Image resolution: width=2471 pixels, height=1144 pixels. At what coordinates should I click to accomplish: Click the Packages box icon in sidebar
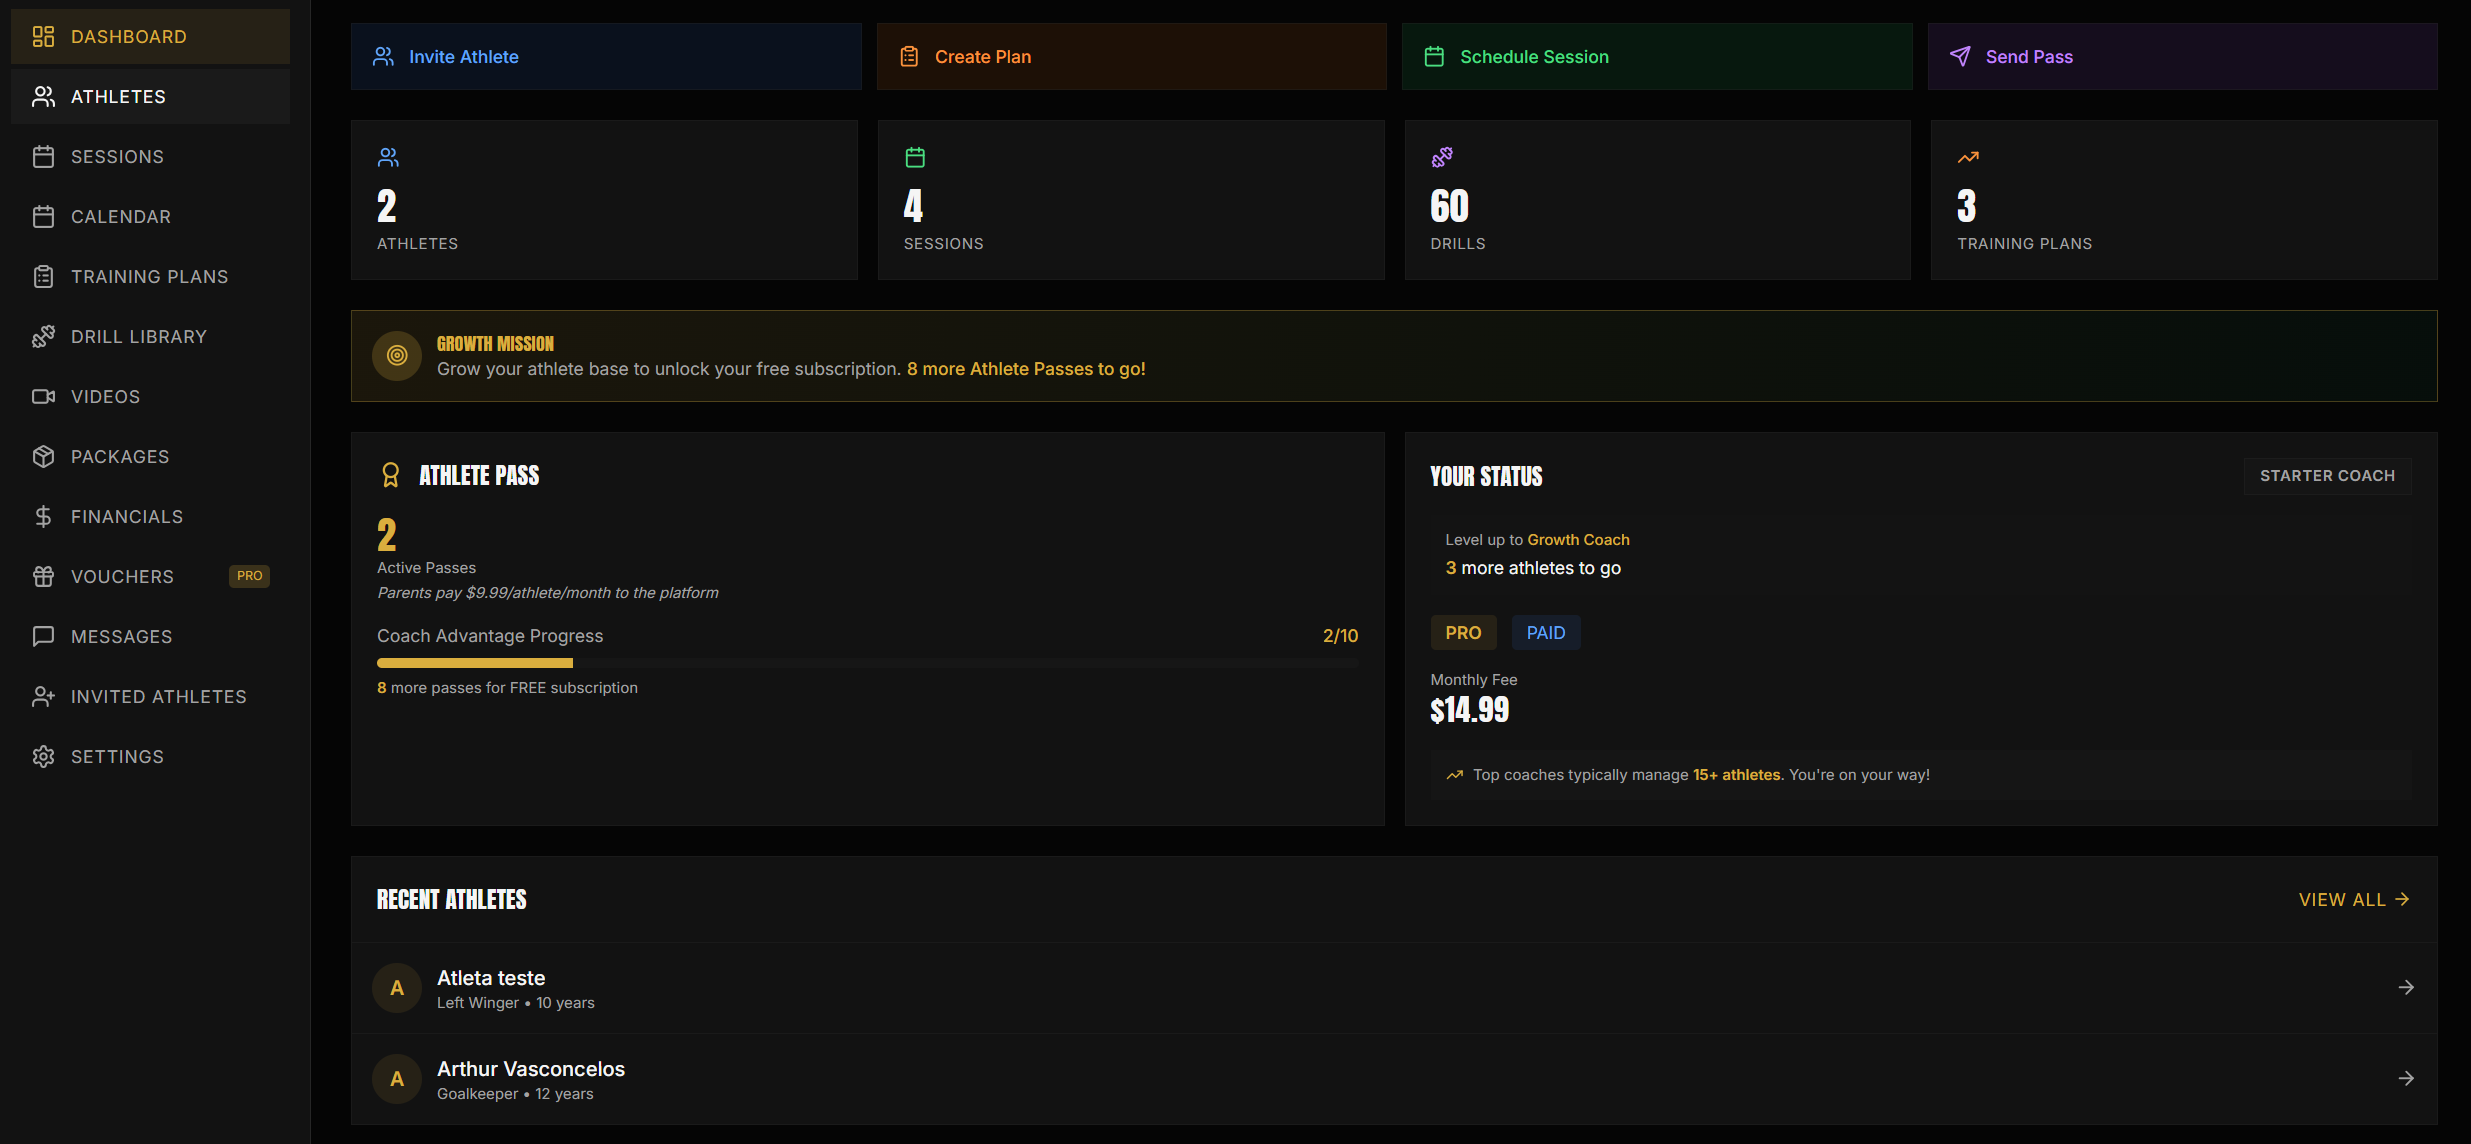point(43,457)
